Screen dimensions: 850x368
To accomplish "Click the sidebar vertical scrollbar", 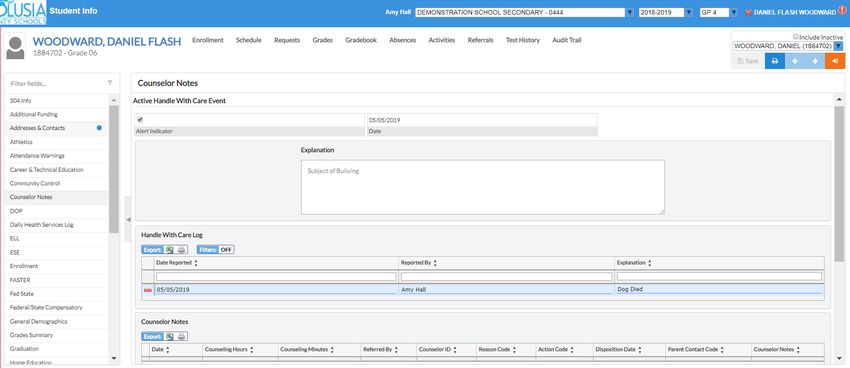I will [114, 168].
